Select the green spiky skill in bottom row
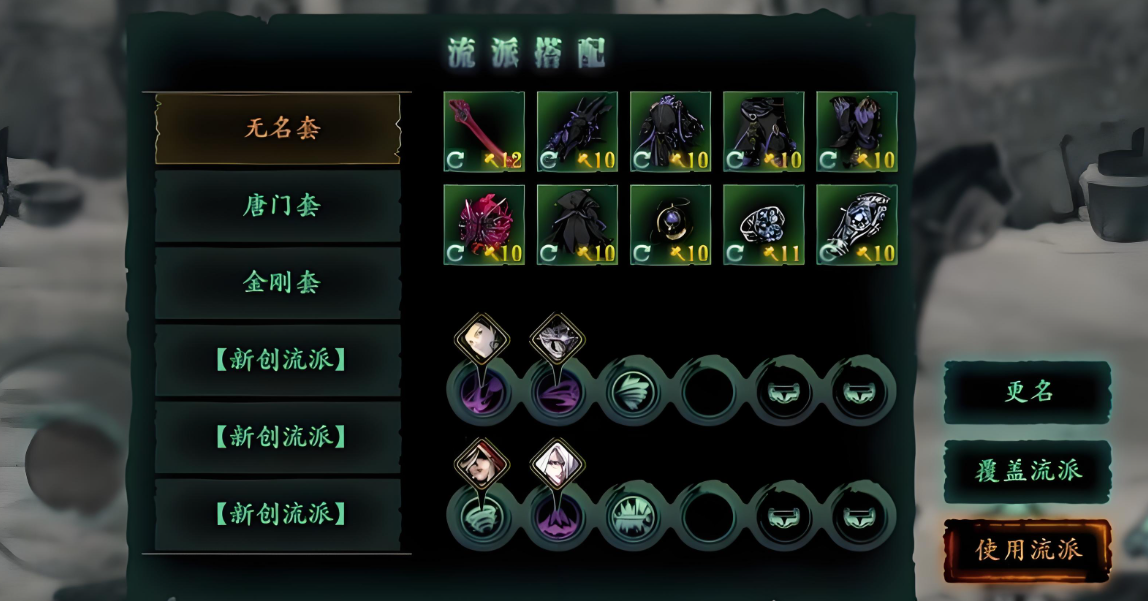The height and width of the screenshot is (601, 1148). point(632,515)
